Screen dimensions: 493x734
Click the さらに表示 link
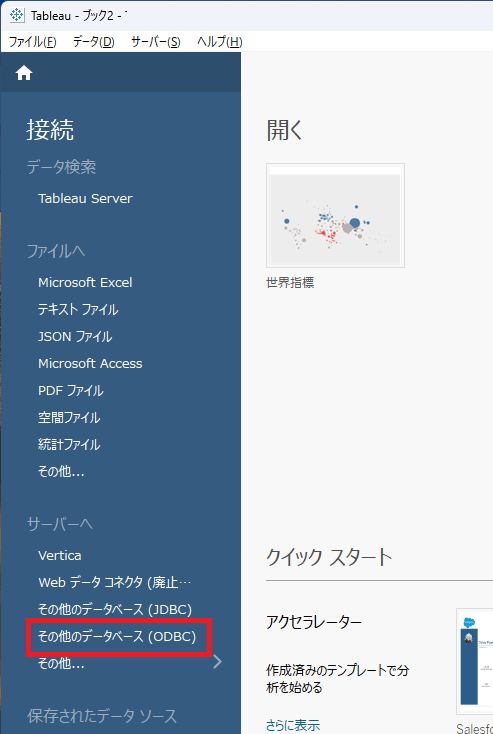293,726
